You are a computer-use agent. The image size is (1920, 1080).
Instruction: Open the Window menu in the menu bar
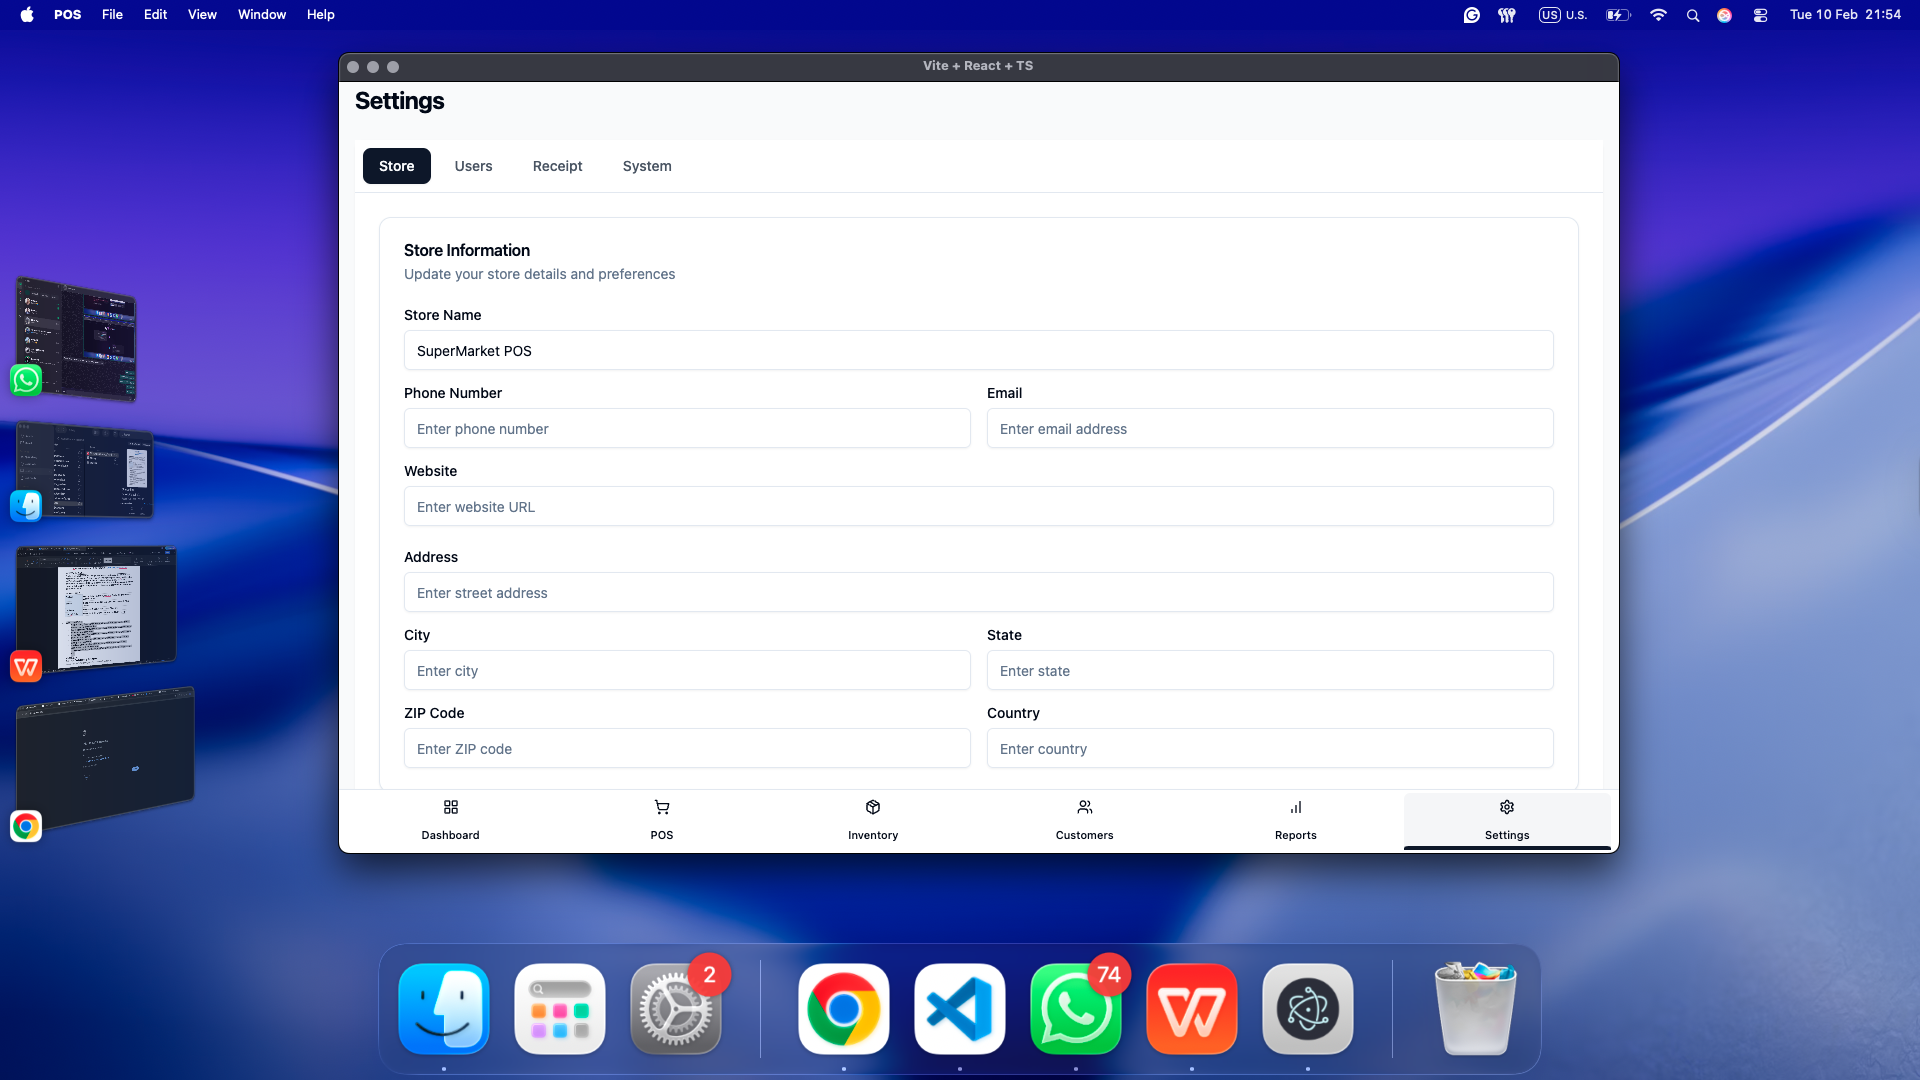[x=261, y=14]
